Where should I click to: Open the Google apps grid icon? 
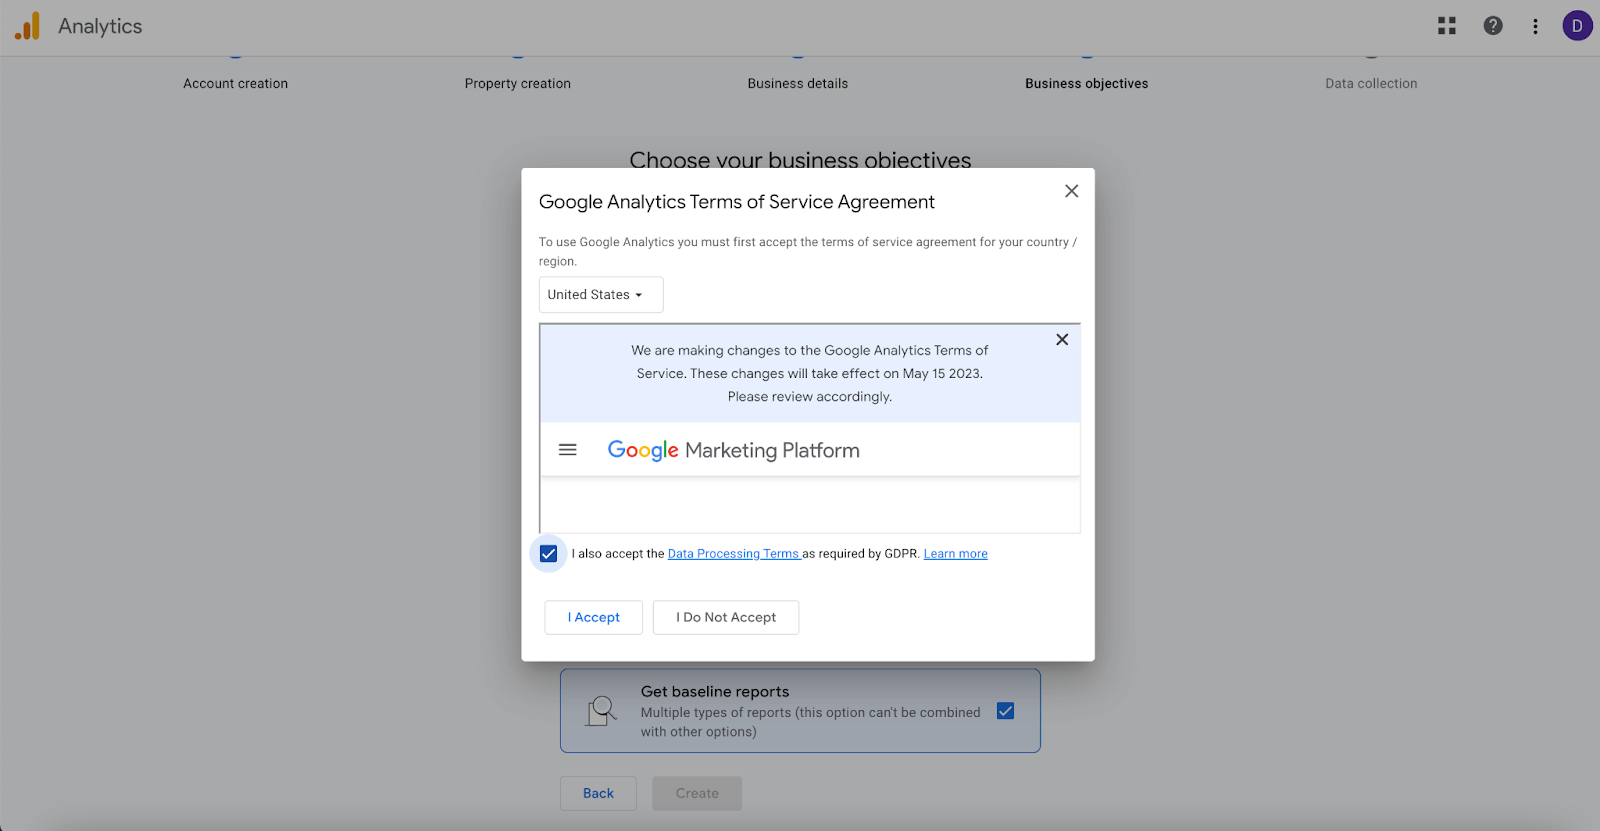(x=1447, y=26)
